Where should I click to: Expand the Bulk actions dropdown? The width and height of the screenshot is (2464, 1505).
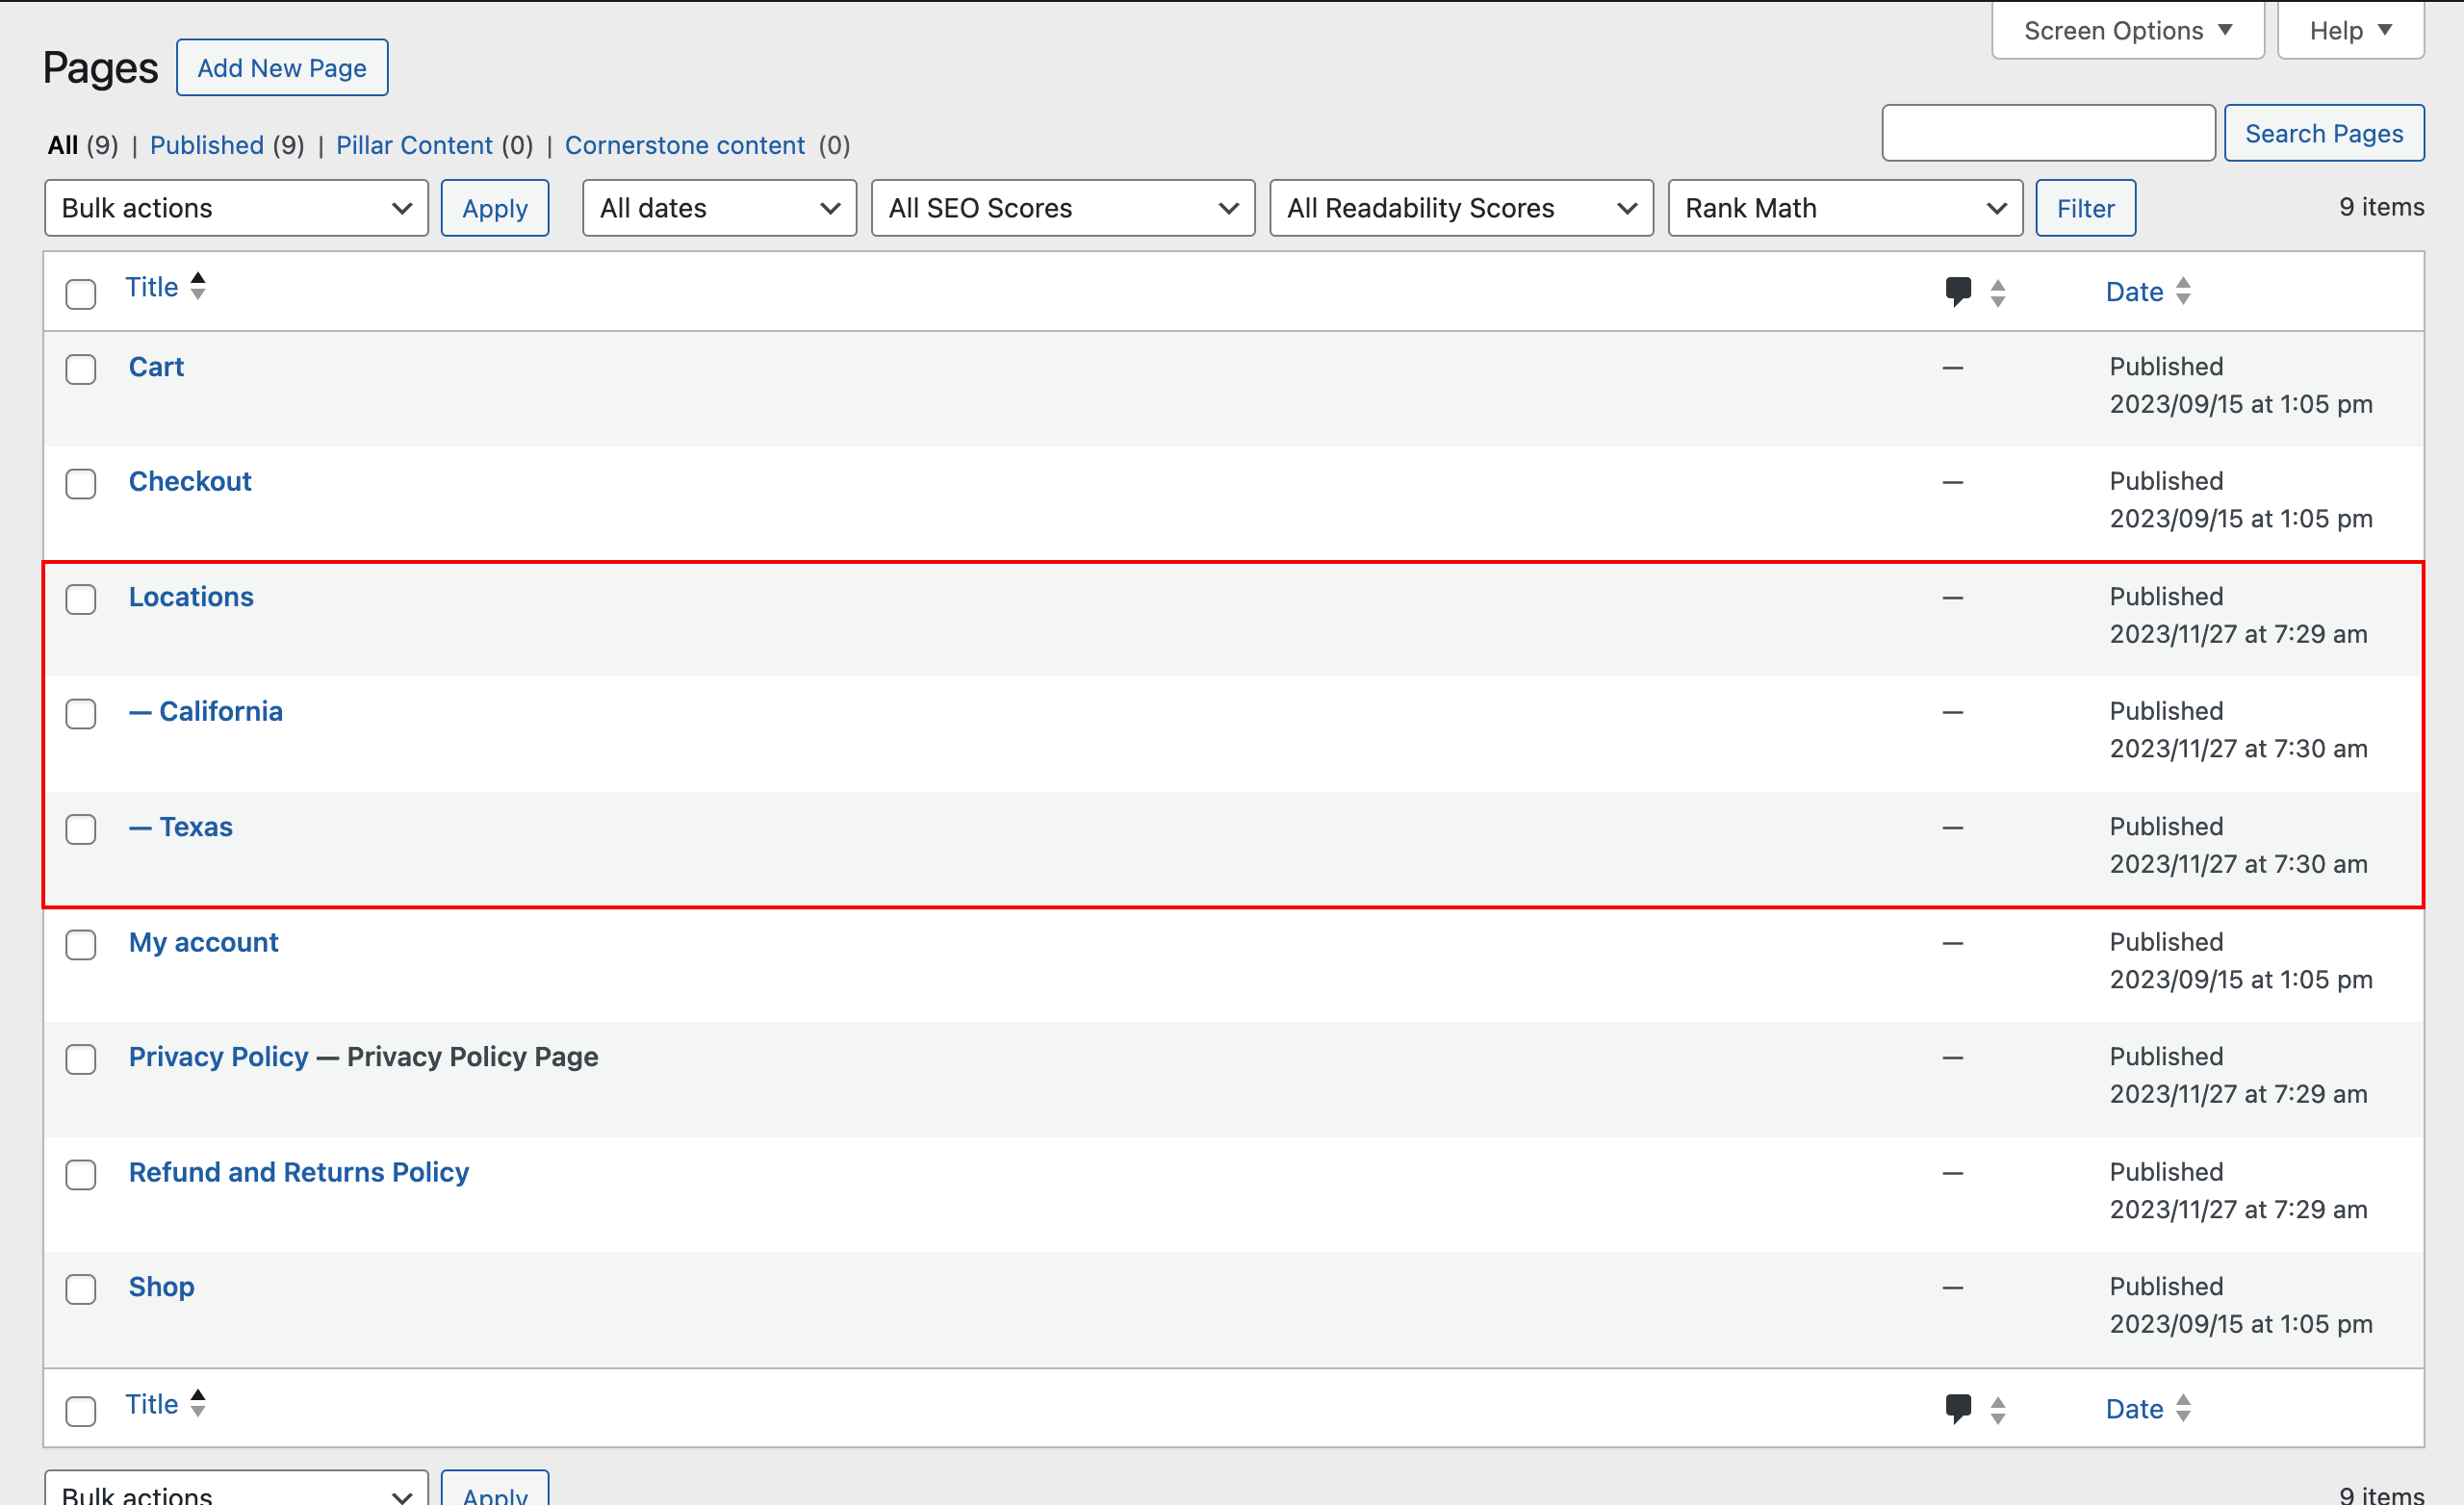(235, 207)
